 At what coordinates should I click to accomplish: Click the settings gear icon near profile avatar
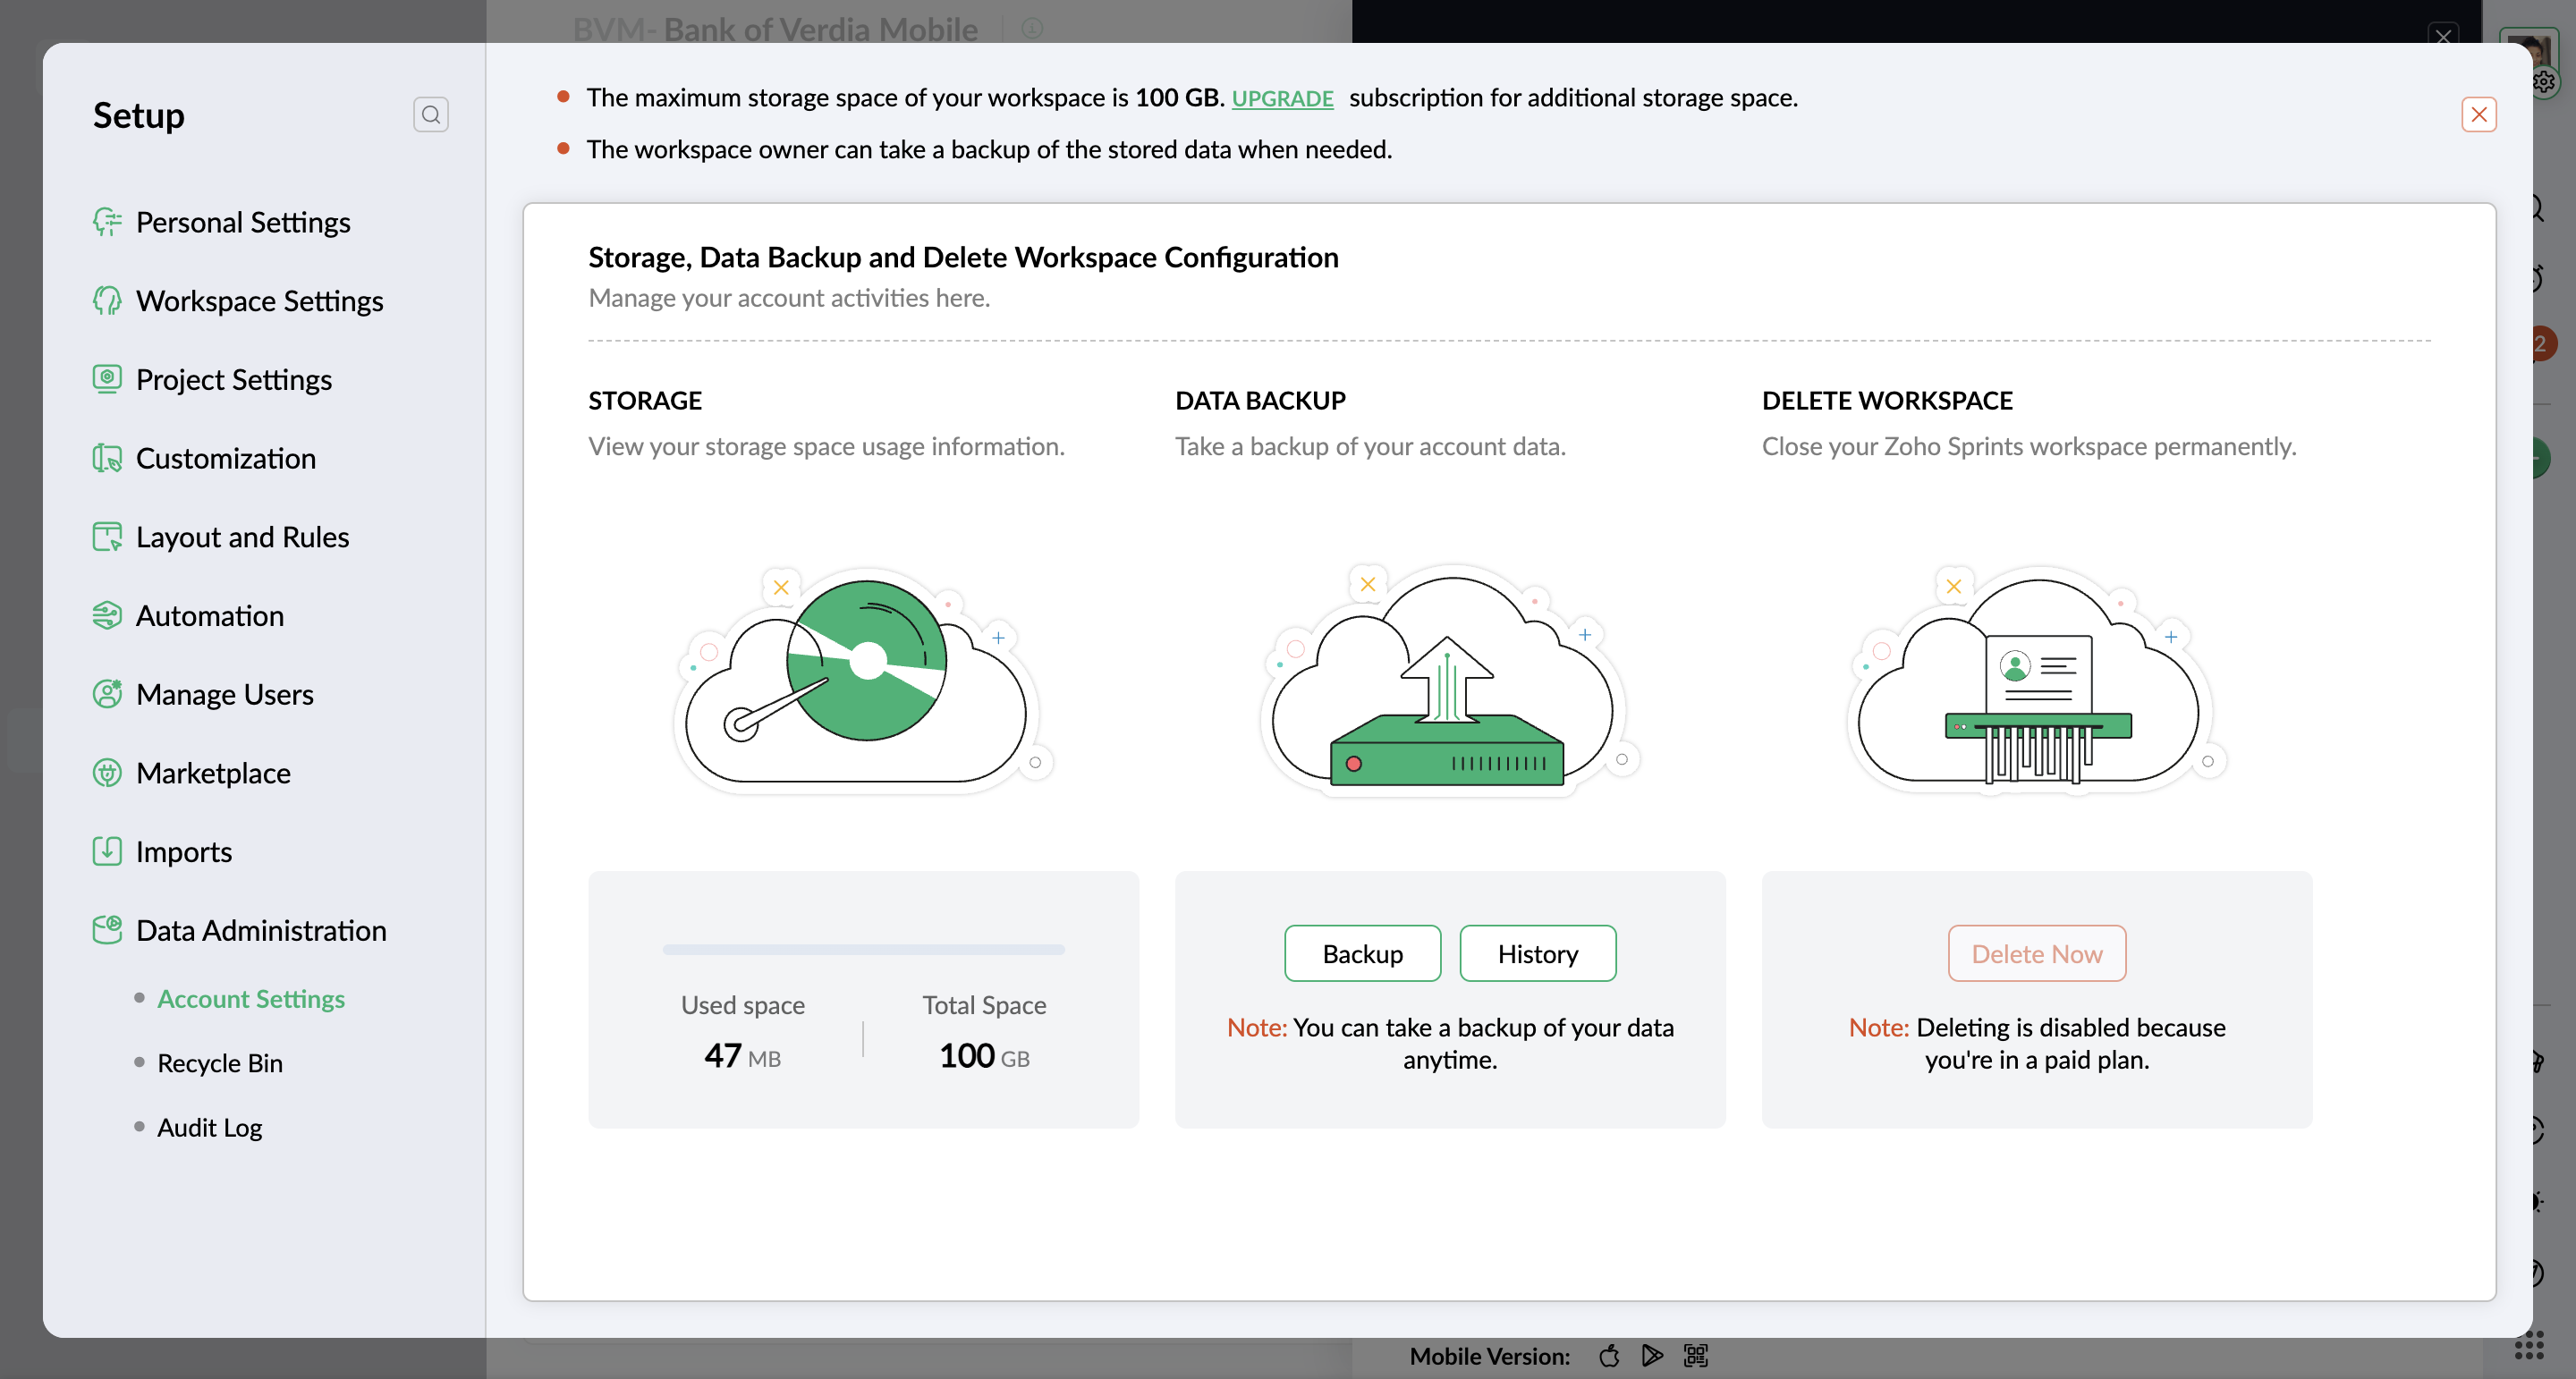click(x=2544, y=82)
